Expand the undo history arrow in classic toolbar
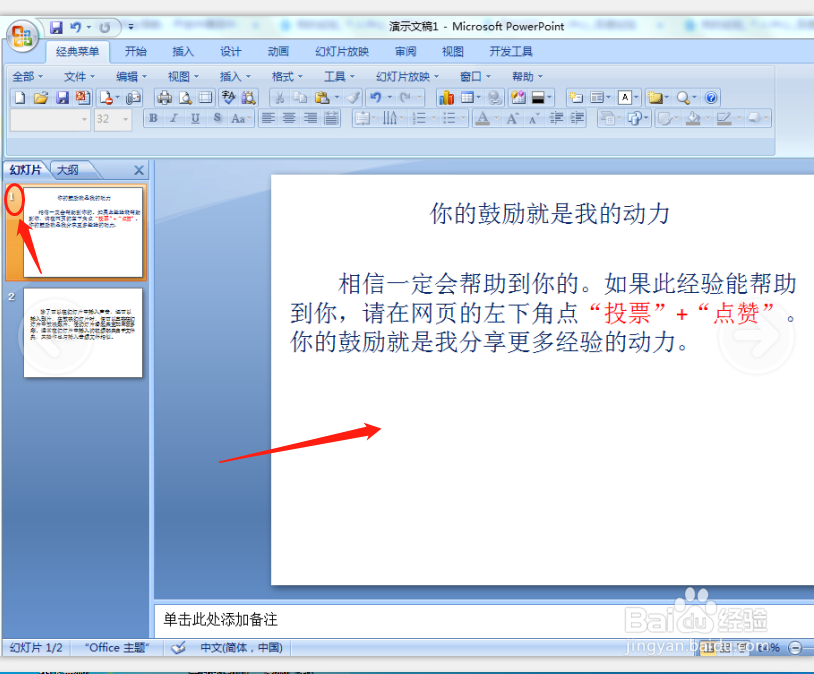814x674 pixels. pyautogui.click(x=389, y=98)
